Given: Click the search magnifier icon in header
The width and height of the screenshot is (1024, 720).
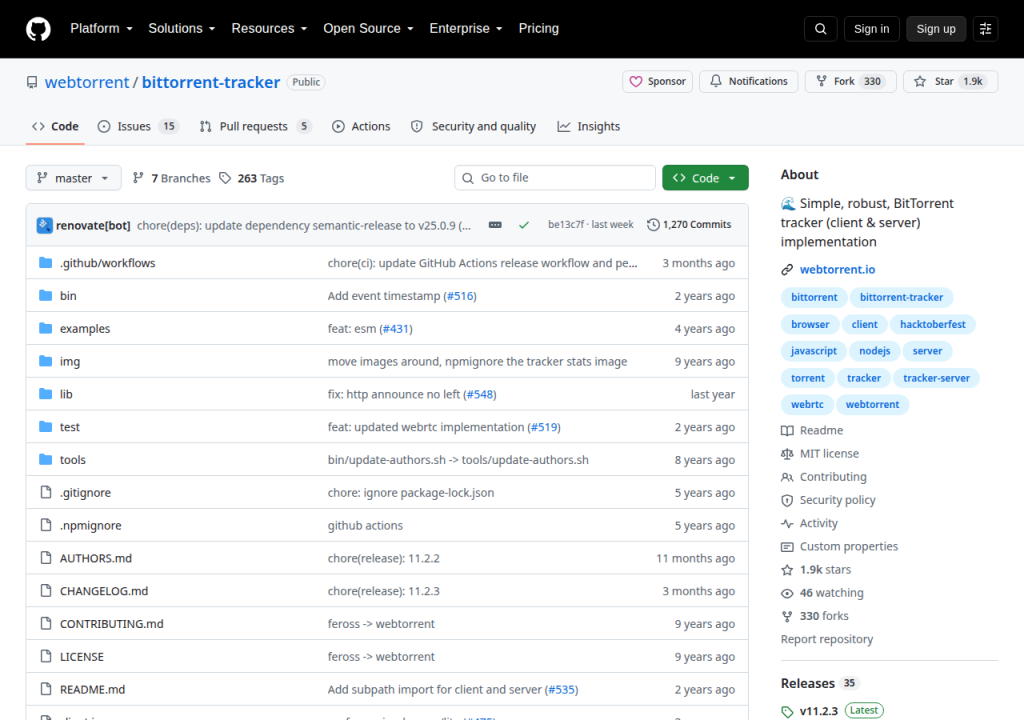Looking at the screenshot, I should [820, 29].
